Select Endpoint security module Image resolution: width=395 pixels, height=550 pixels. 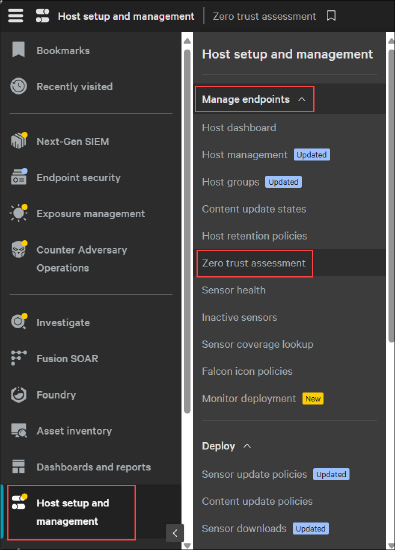click(78, 178)
